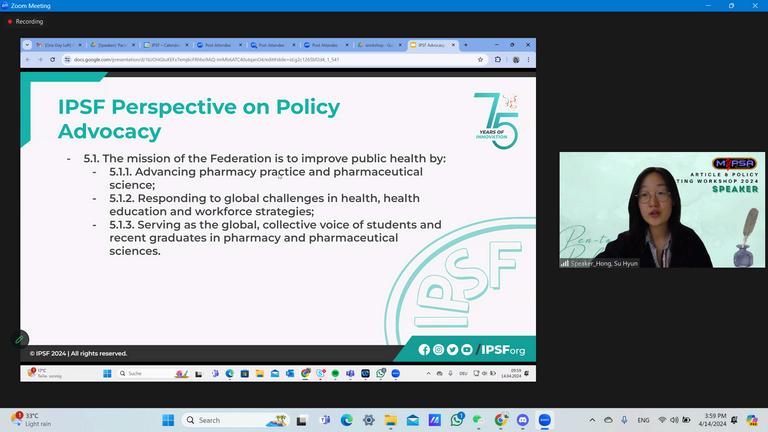Open Discord from the taskbar
768x432 pixels.
(x=523, y=420)
